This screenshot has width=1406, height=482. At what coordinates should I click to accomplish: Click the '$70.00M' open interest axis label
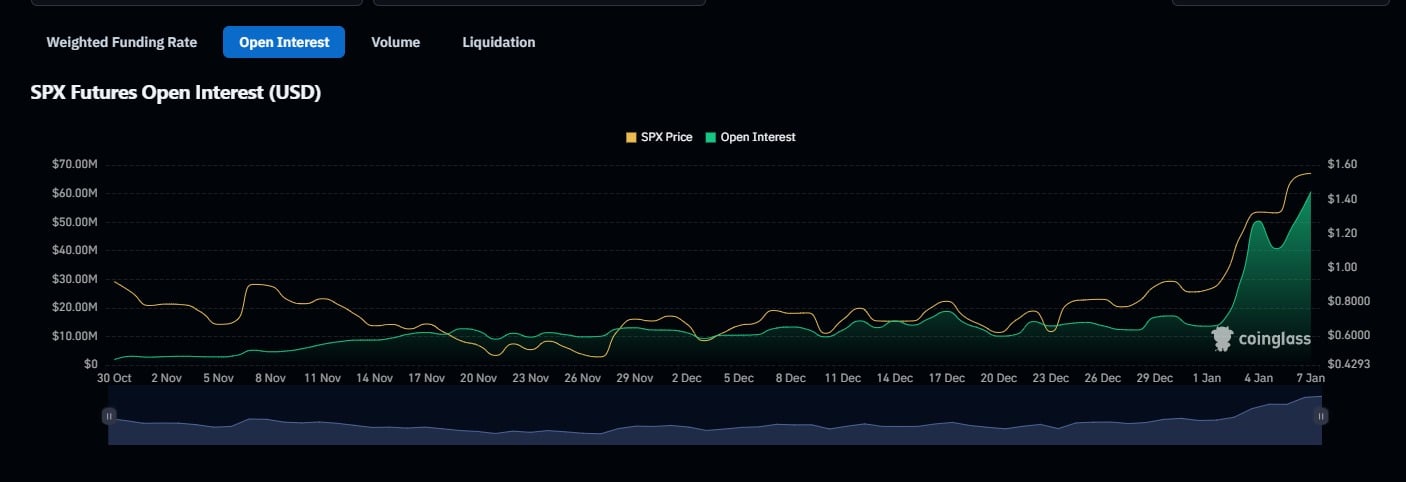pos(74,164)
